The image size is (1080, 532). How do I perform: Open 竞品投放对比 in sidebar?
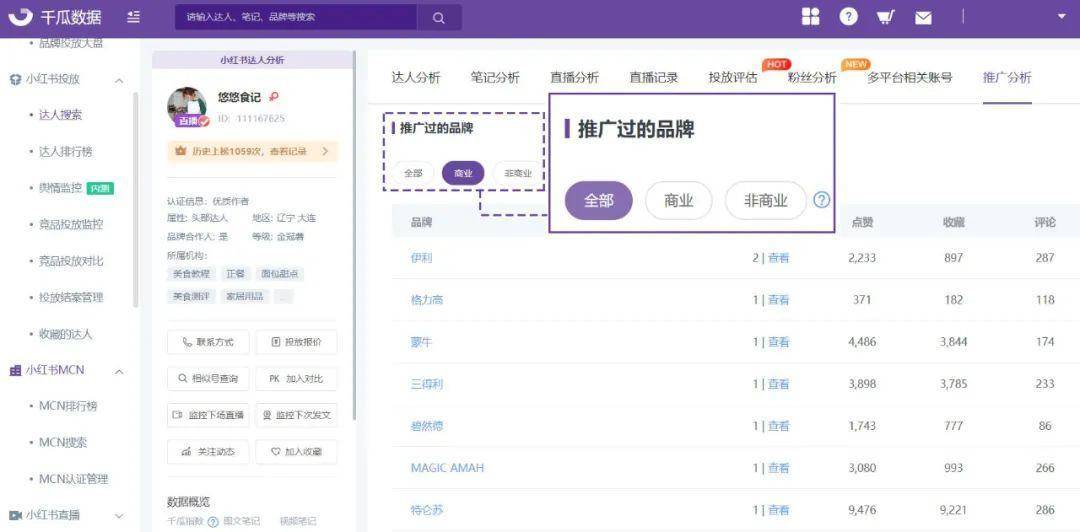(x=71, y=261)
